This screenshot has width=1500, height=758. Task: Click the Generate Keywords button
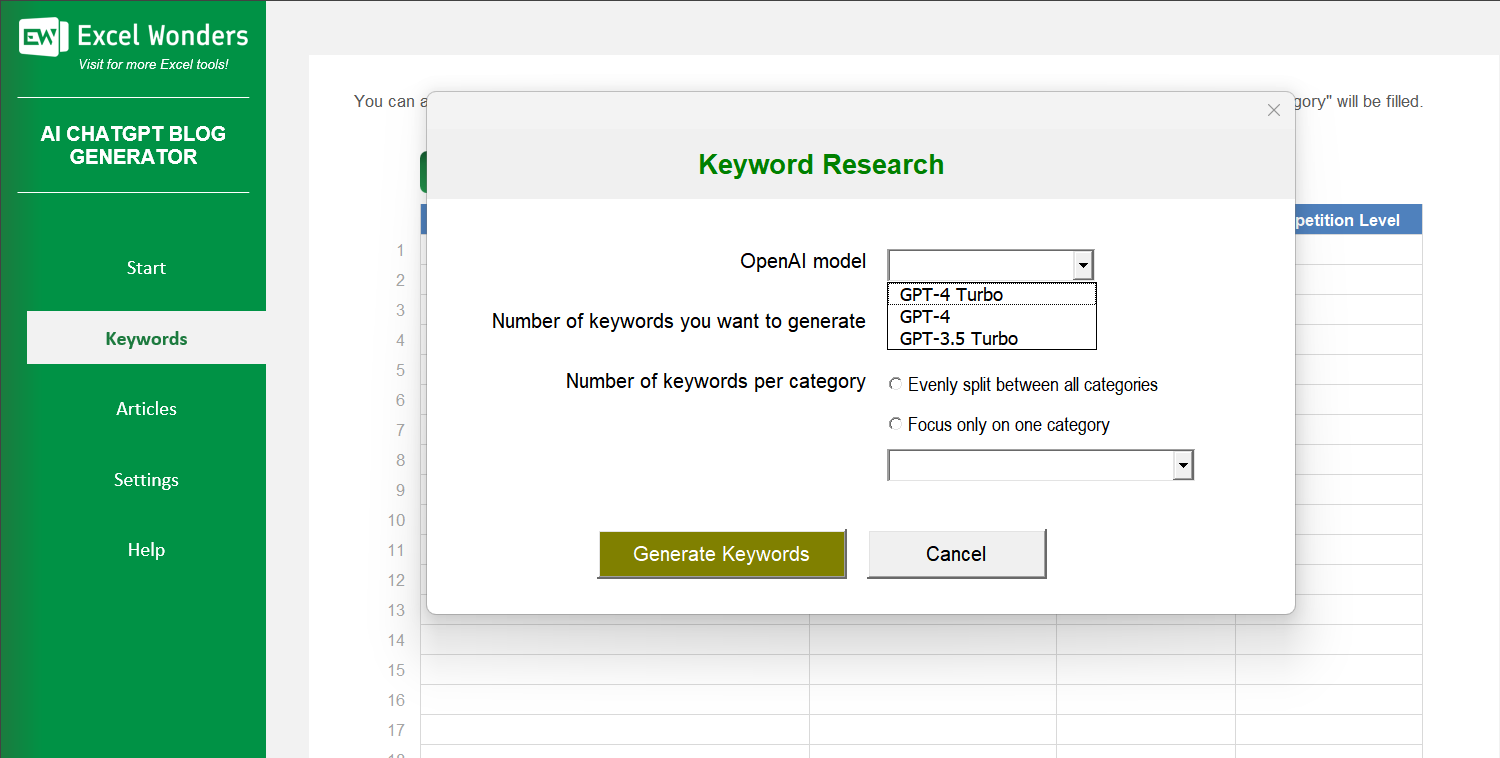point(722,553)
